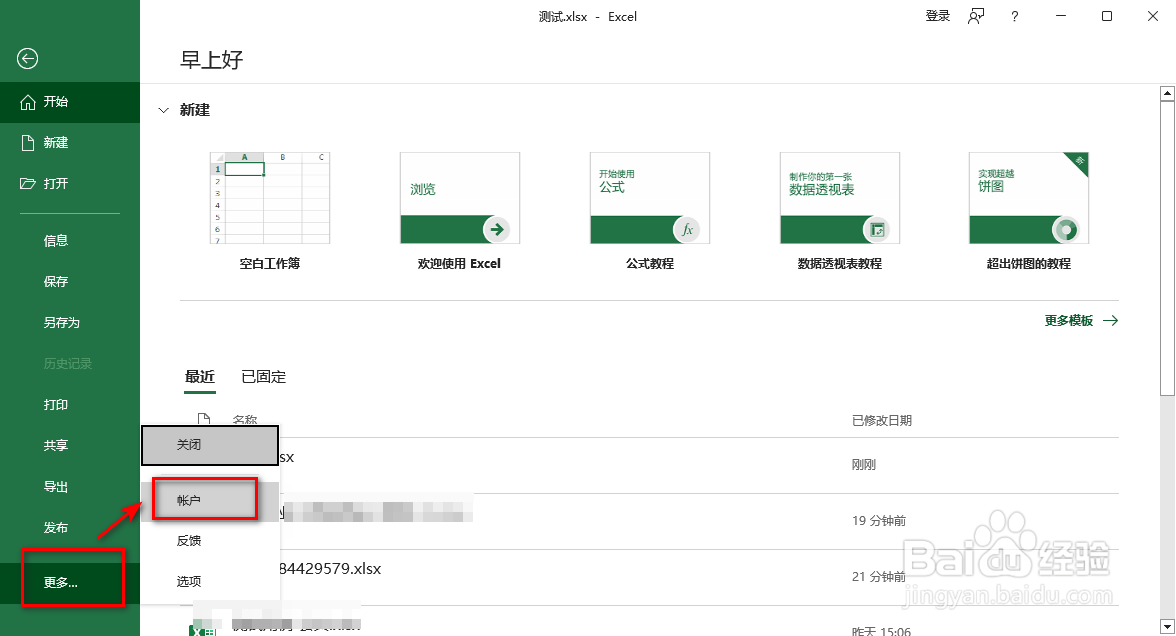The image size is (1176, 636).
Task: Switch to the 最近 tab
Action: pyautogui.click(x=200, y=376)
